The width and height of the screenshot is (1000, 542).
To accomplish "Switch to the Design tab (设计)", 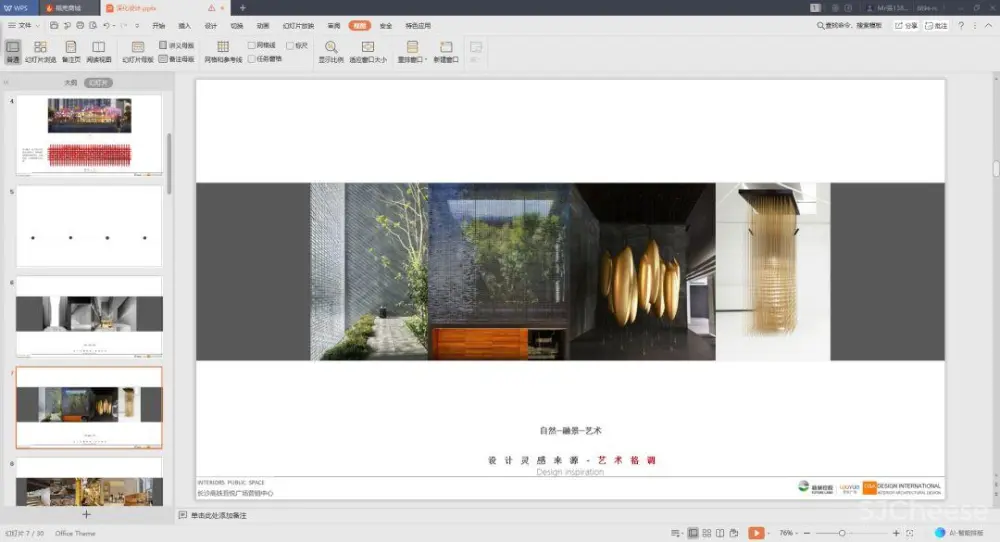I will (210, 25).
